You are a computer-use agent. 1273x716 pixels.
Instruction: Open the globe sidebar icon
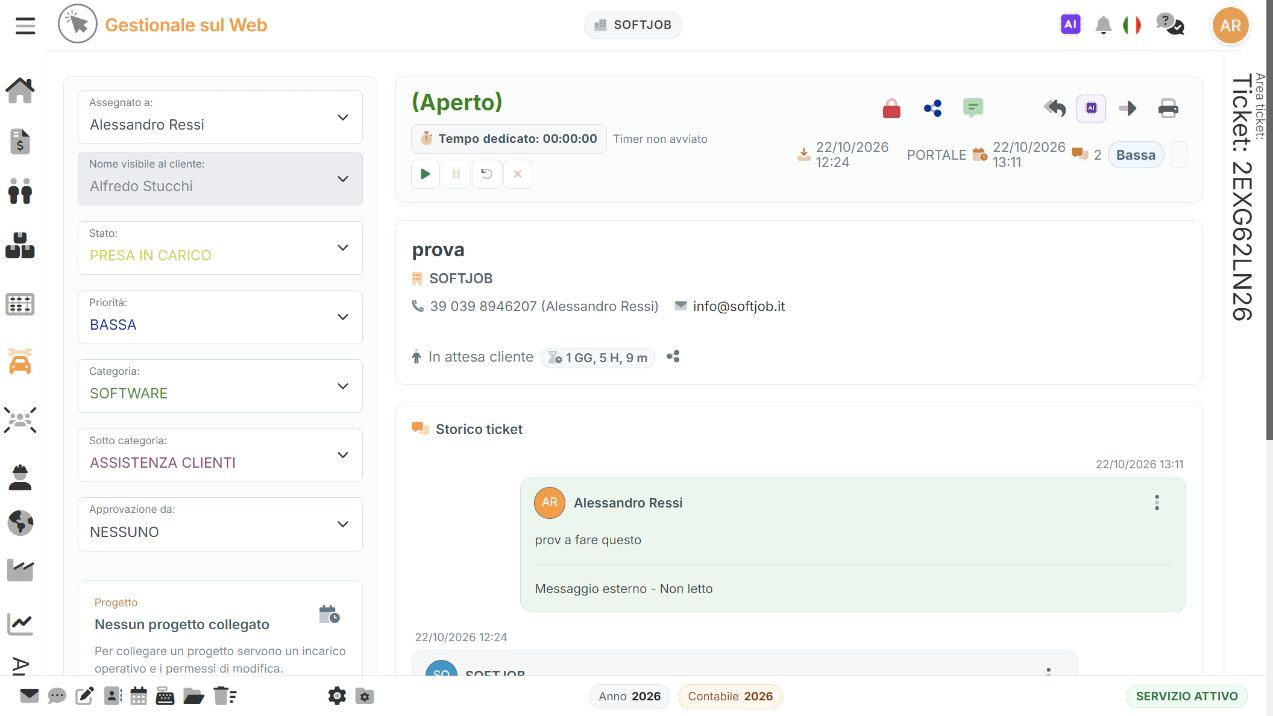click(20, 523)
